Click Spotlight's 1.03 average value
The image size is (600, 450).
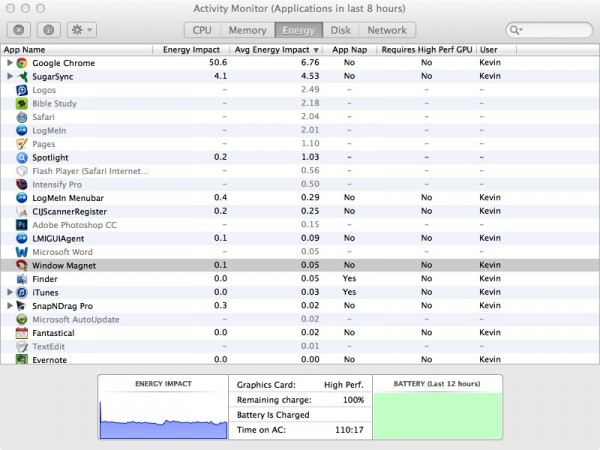(x=310, y=157)
